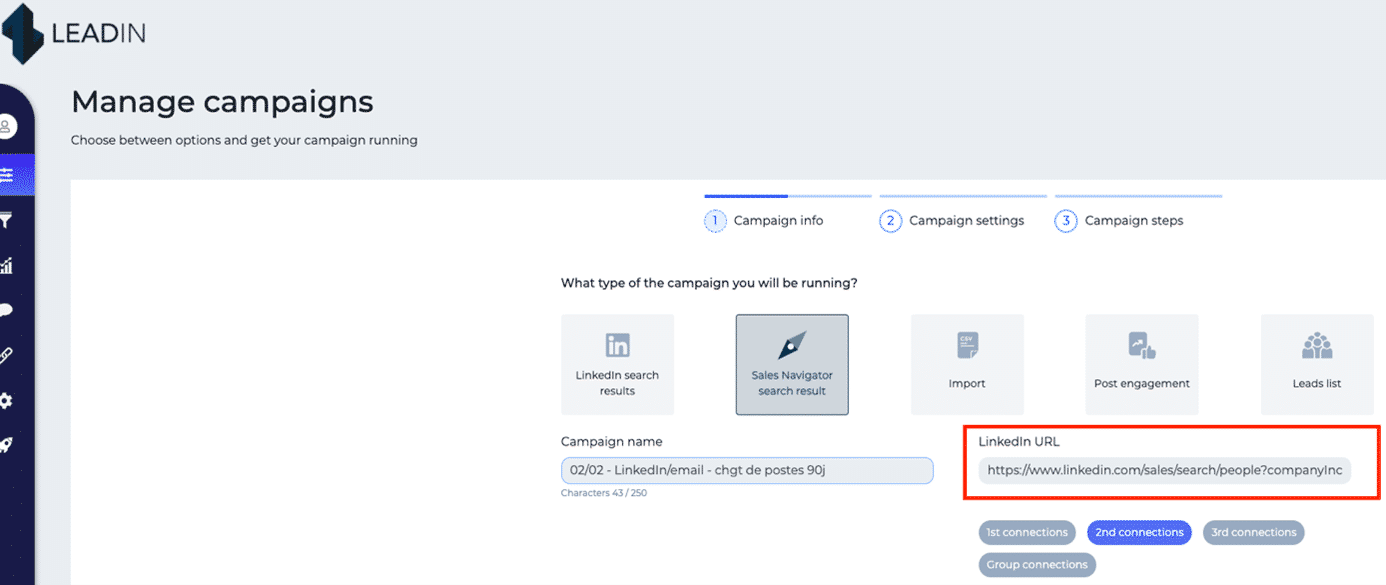Screen dimensions: 1386x585
Task: Click the "Campaign name" field label
Action: 612,441
